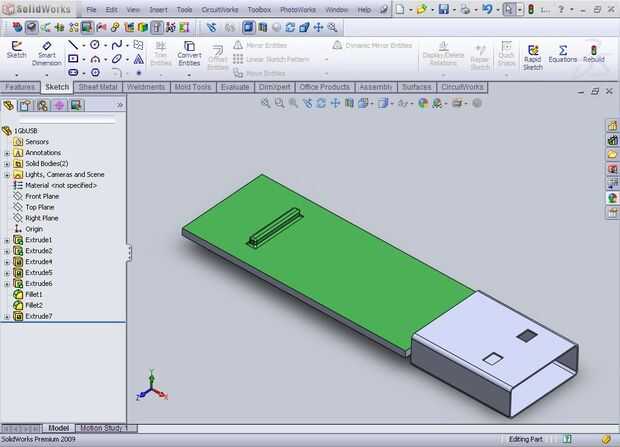Open the Appearances tab in the task pane
Image resolution: width=620 pixels, height=447 pixels.
(612, 198)
